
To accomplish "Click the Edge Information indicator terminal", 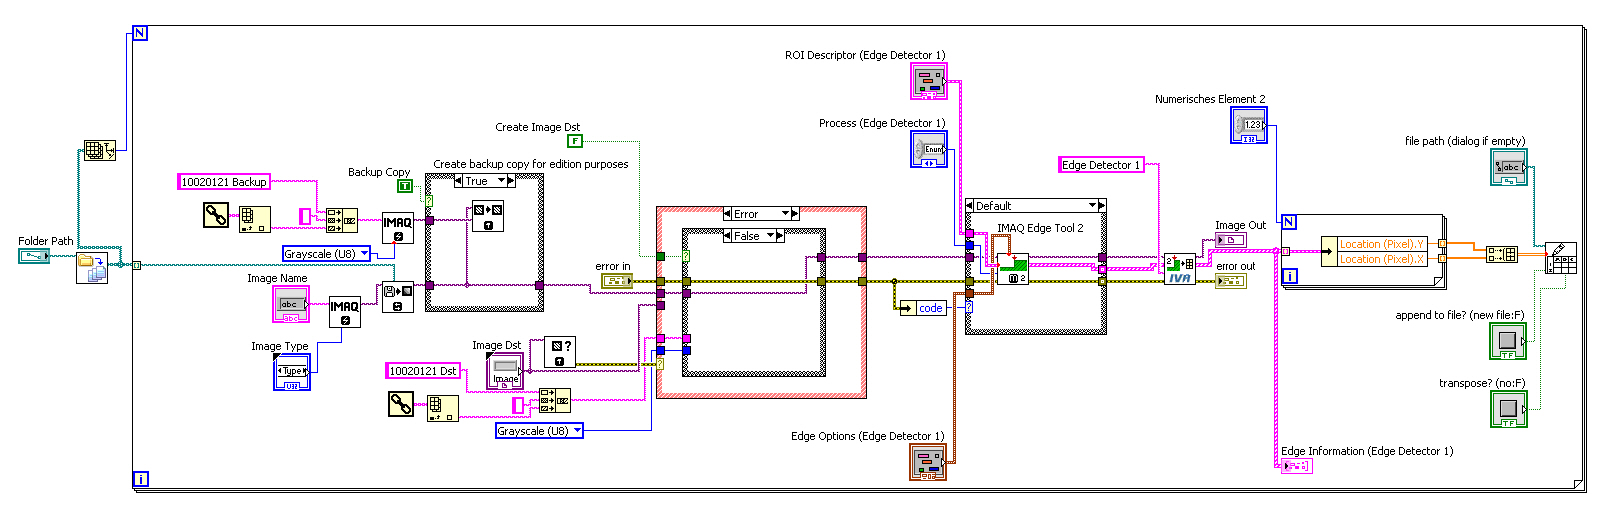I will click(x=1297, y=465).
